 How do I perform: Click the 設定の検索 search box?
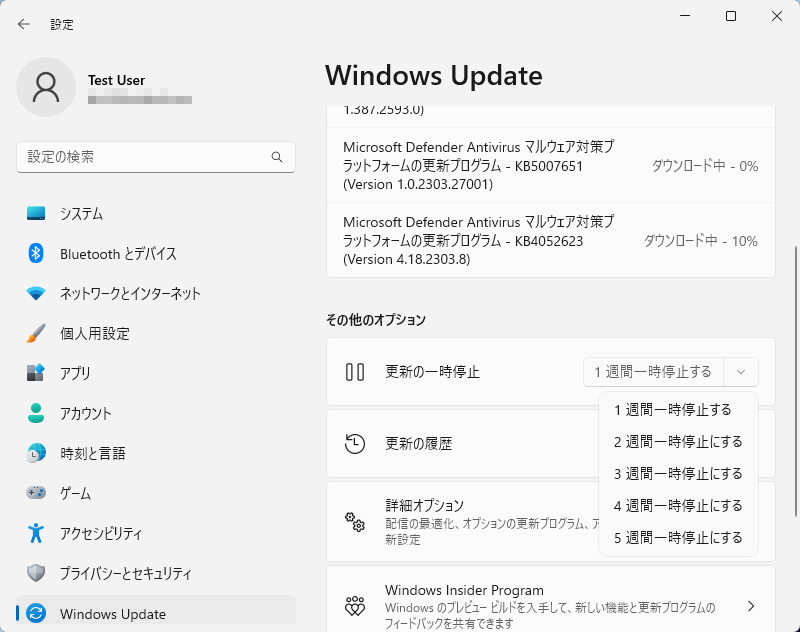[156, 157]
